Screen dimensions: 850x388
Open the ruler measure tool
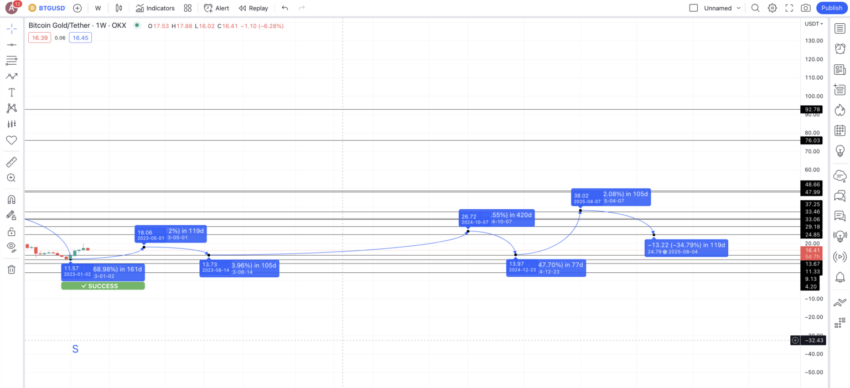click(x=11, y=161)
